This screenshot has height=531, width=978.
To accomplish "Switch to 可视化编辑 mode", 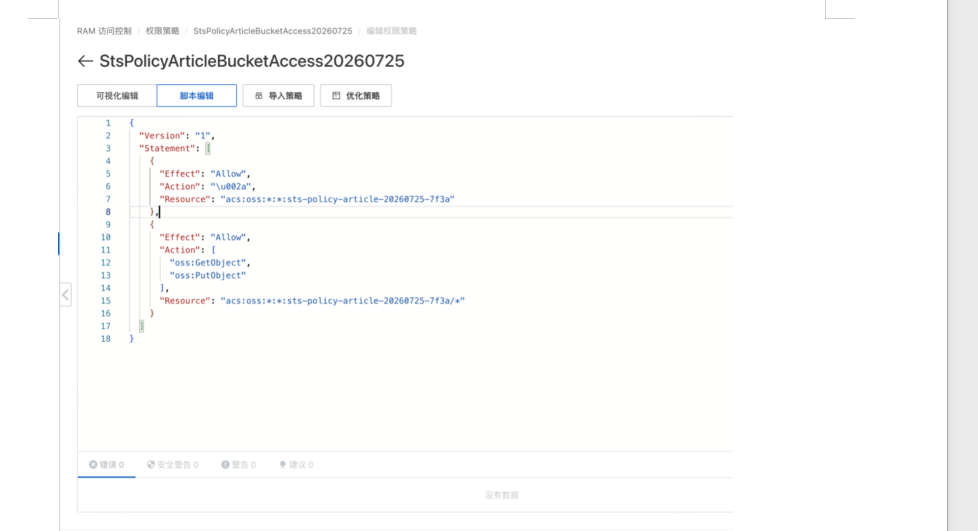I will (117, 95).
